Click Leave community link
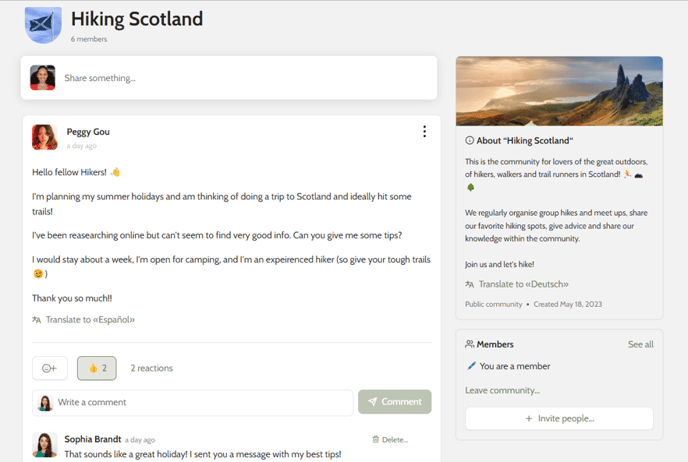Viewport: 688px width, 462px height. [x=502, y=390]
